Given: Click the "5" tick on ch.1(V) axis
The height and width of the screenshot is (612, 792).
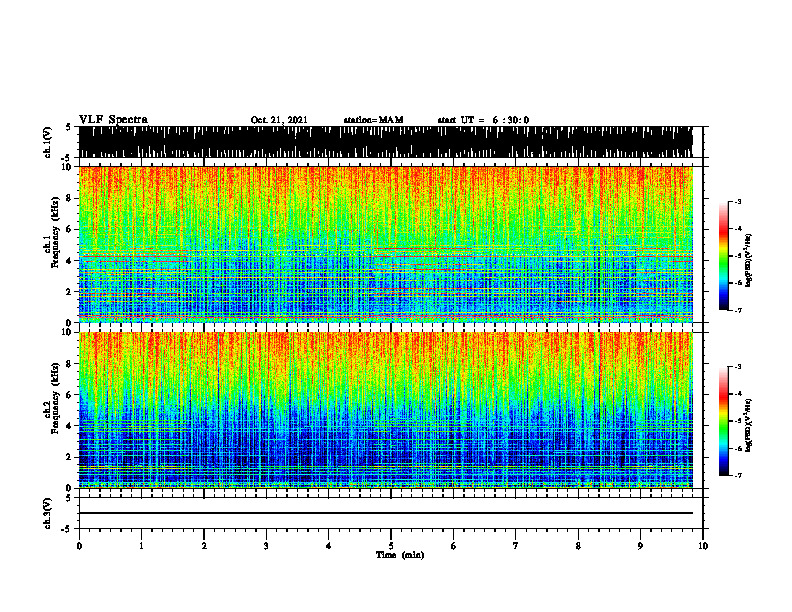Looking at the screenshot, I should [x=69, y=128].
